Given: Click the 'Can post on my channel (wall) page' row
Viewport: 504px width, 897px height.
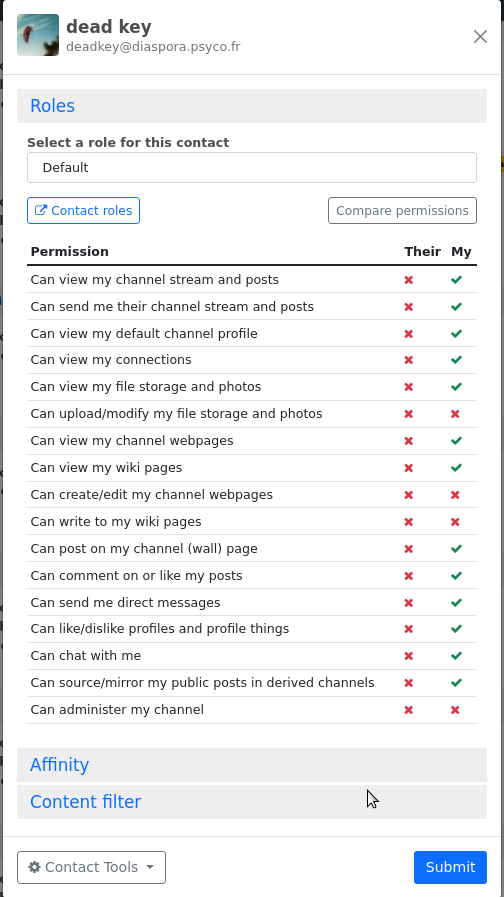Looking at the screenshot, I should pos(252,549).
